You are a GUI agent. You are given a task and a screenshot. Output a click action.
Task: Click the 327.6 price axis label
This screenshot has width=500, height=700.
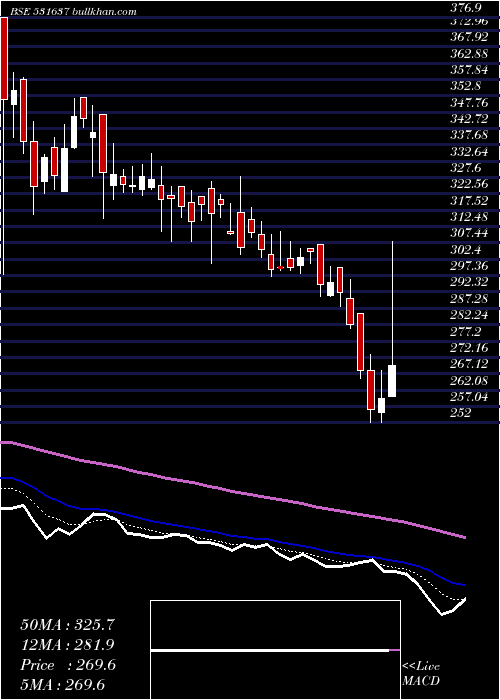467,168
